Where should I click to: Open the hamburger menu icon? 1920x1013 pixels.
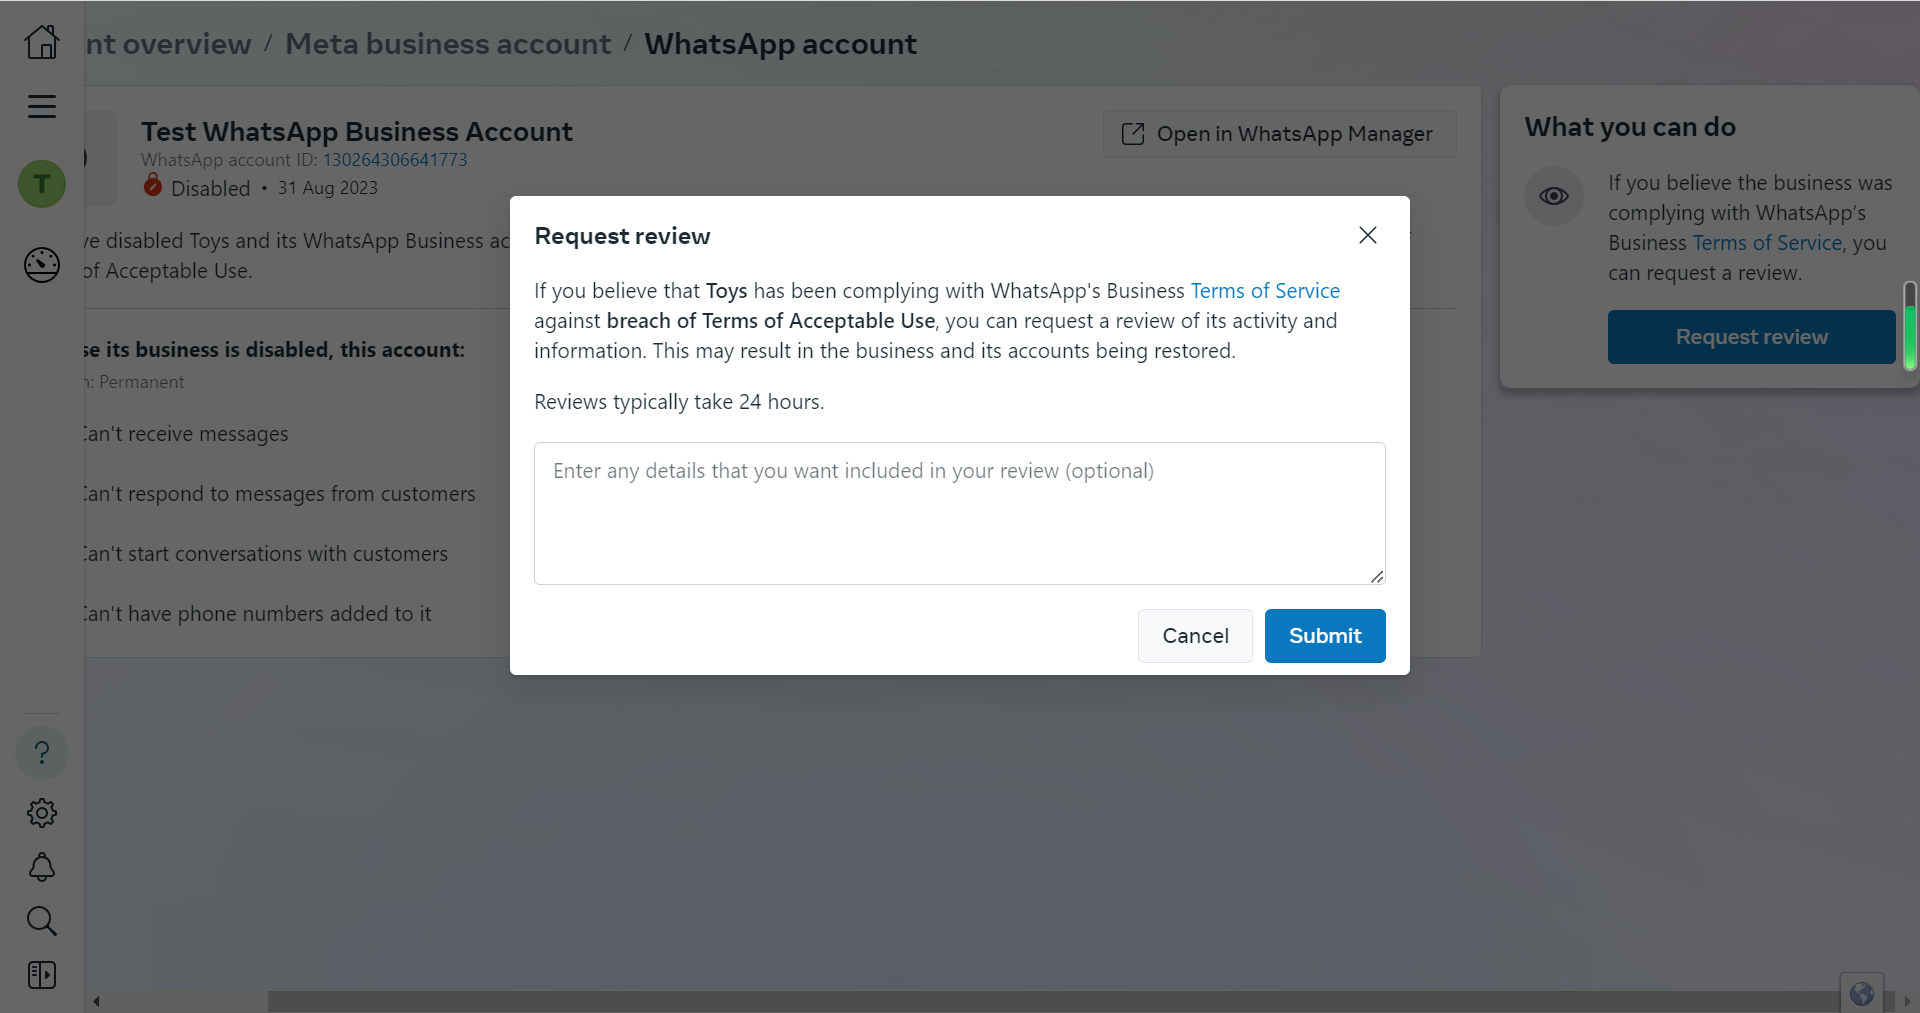[x=42, y=106]
